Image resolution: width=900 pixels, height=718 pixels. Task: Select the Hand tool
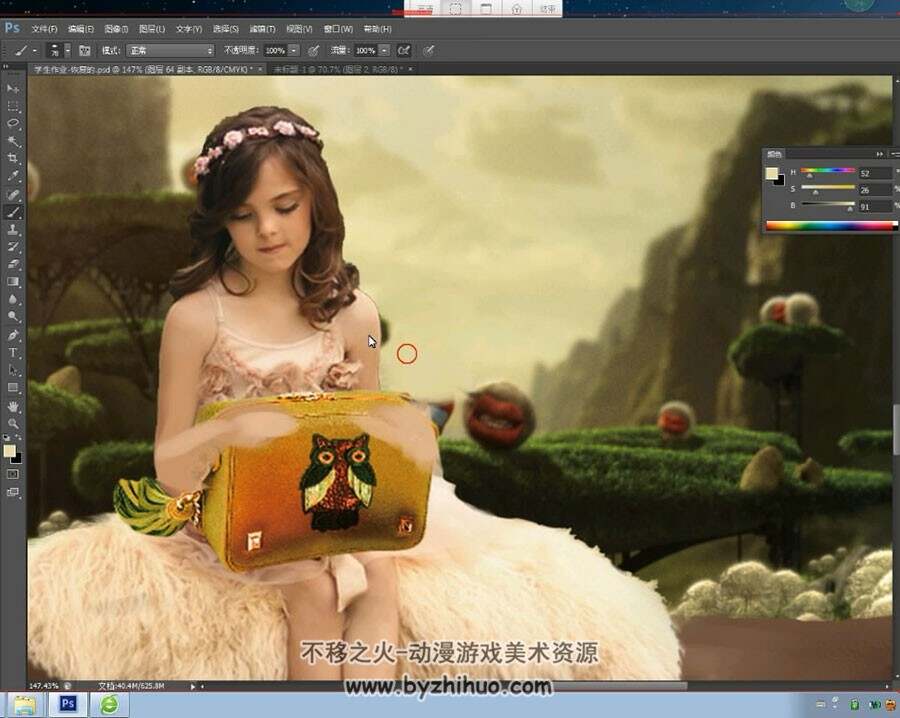(13, 406)
